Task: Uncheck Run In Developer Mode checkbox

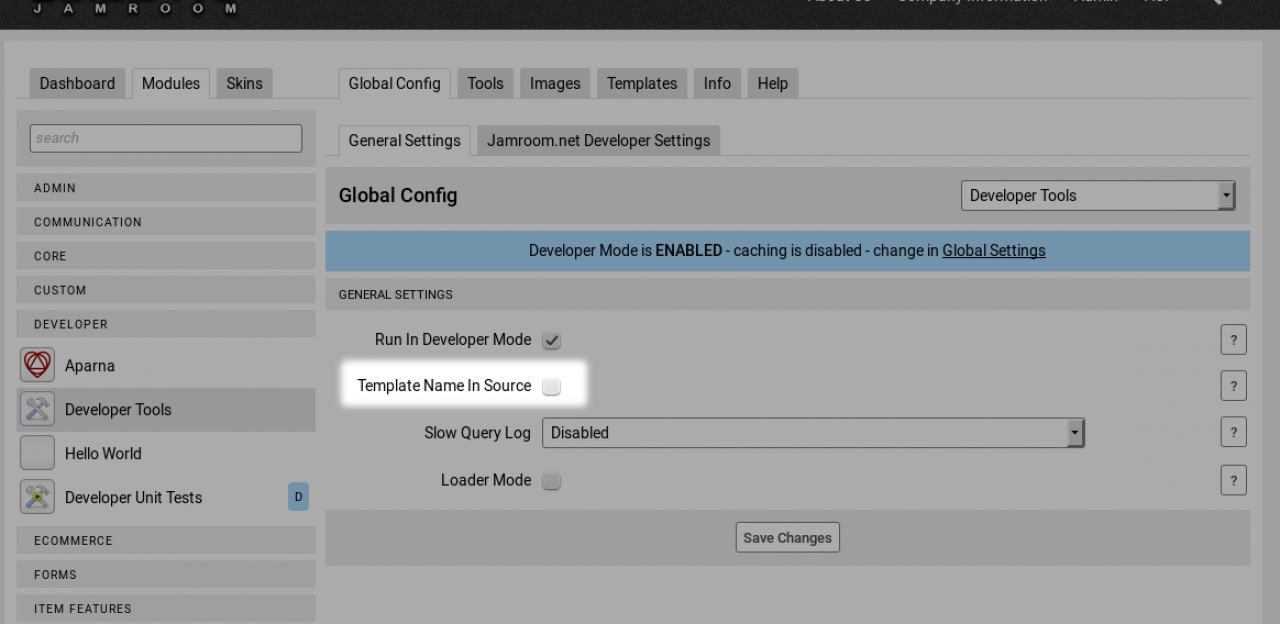Action: (551, 340)
